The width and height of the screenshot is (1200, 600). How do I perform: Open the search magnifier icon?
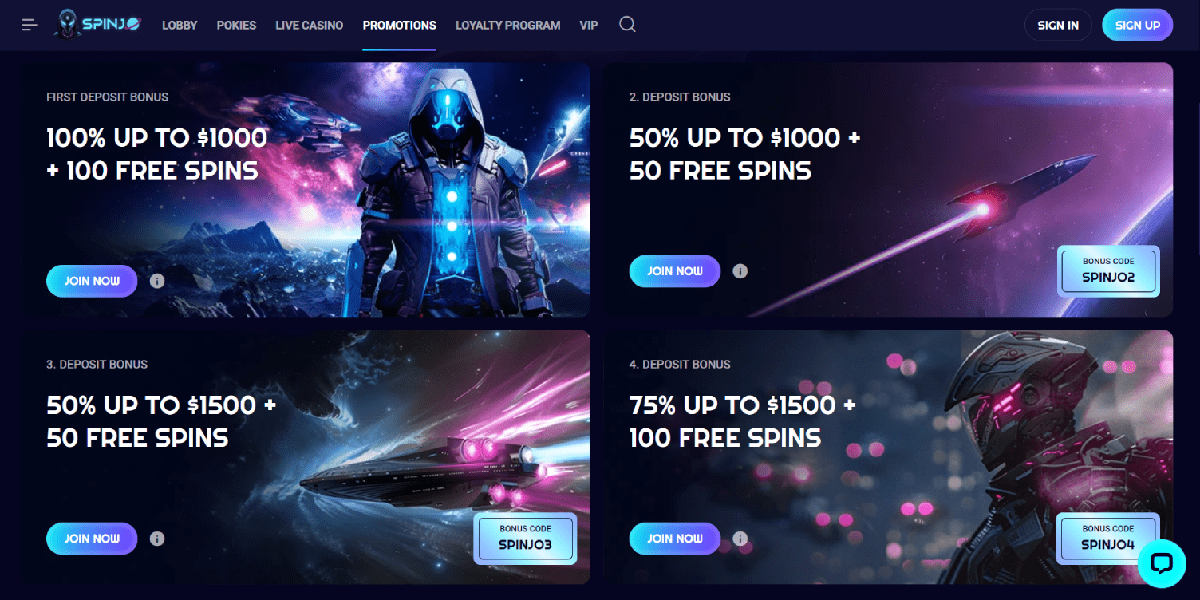point(627,25)
